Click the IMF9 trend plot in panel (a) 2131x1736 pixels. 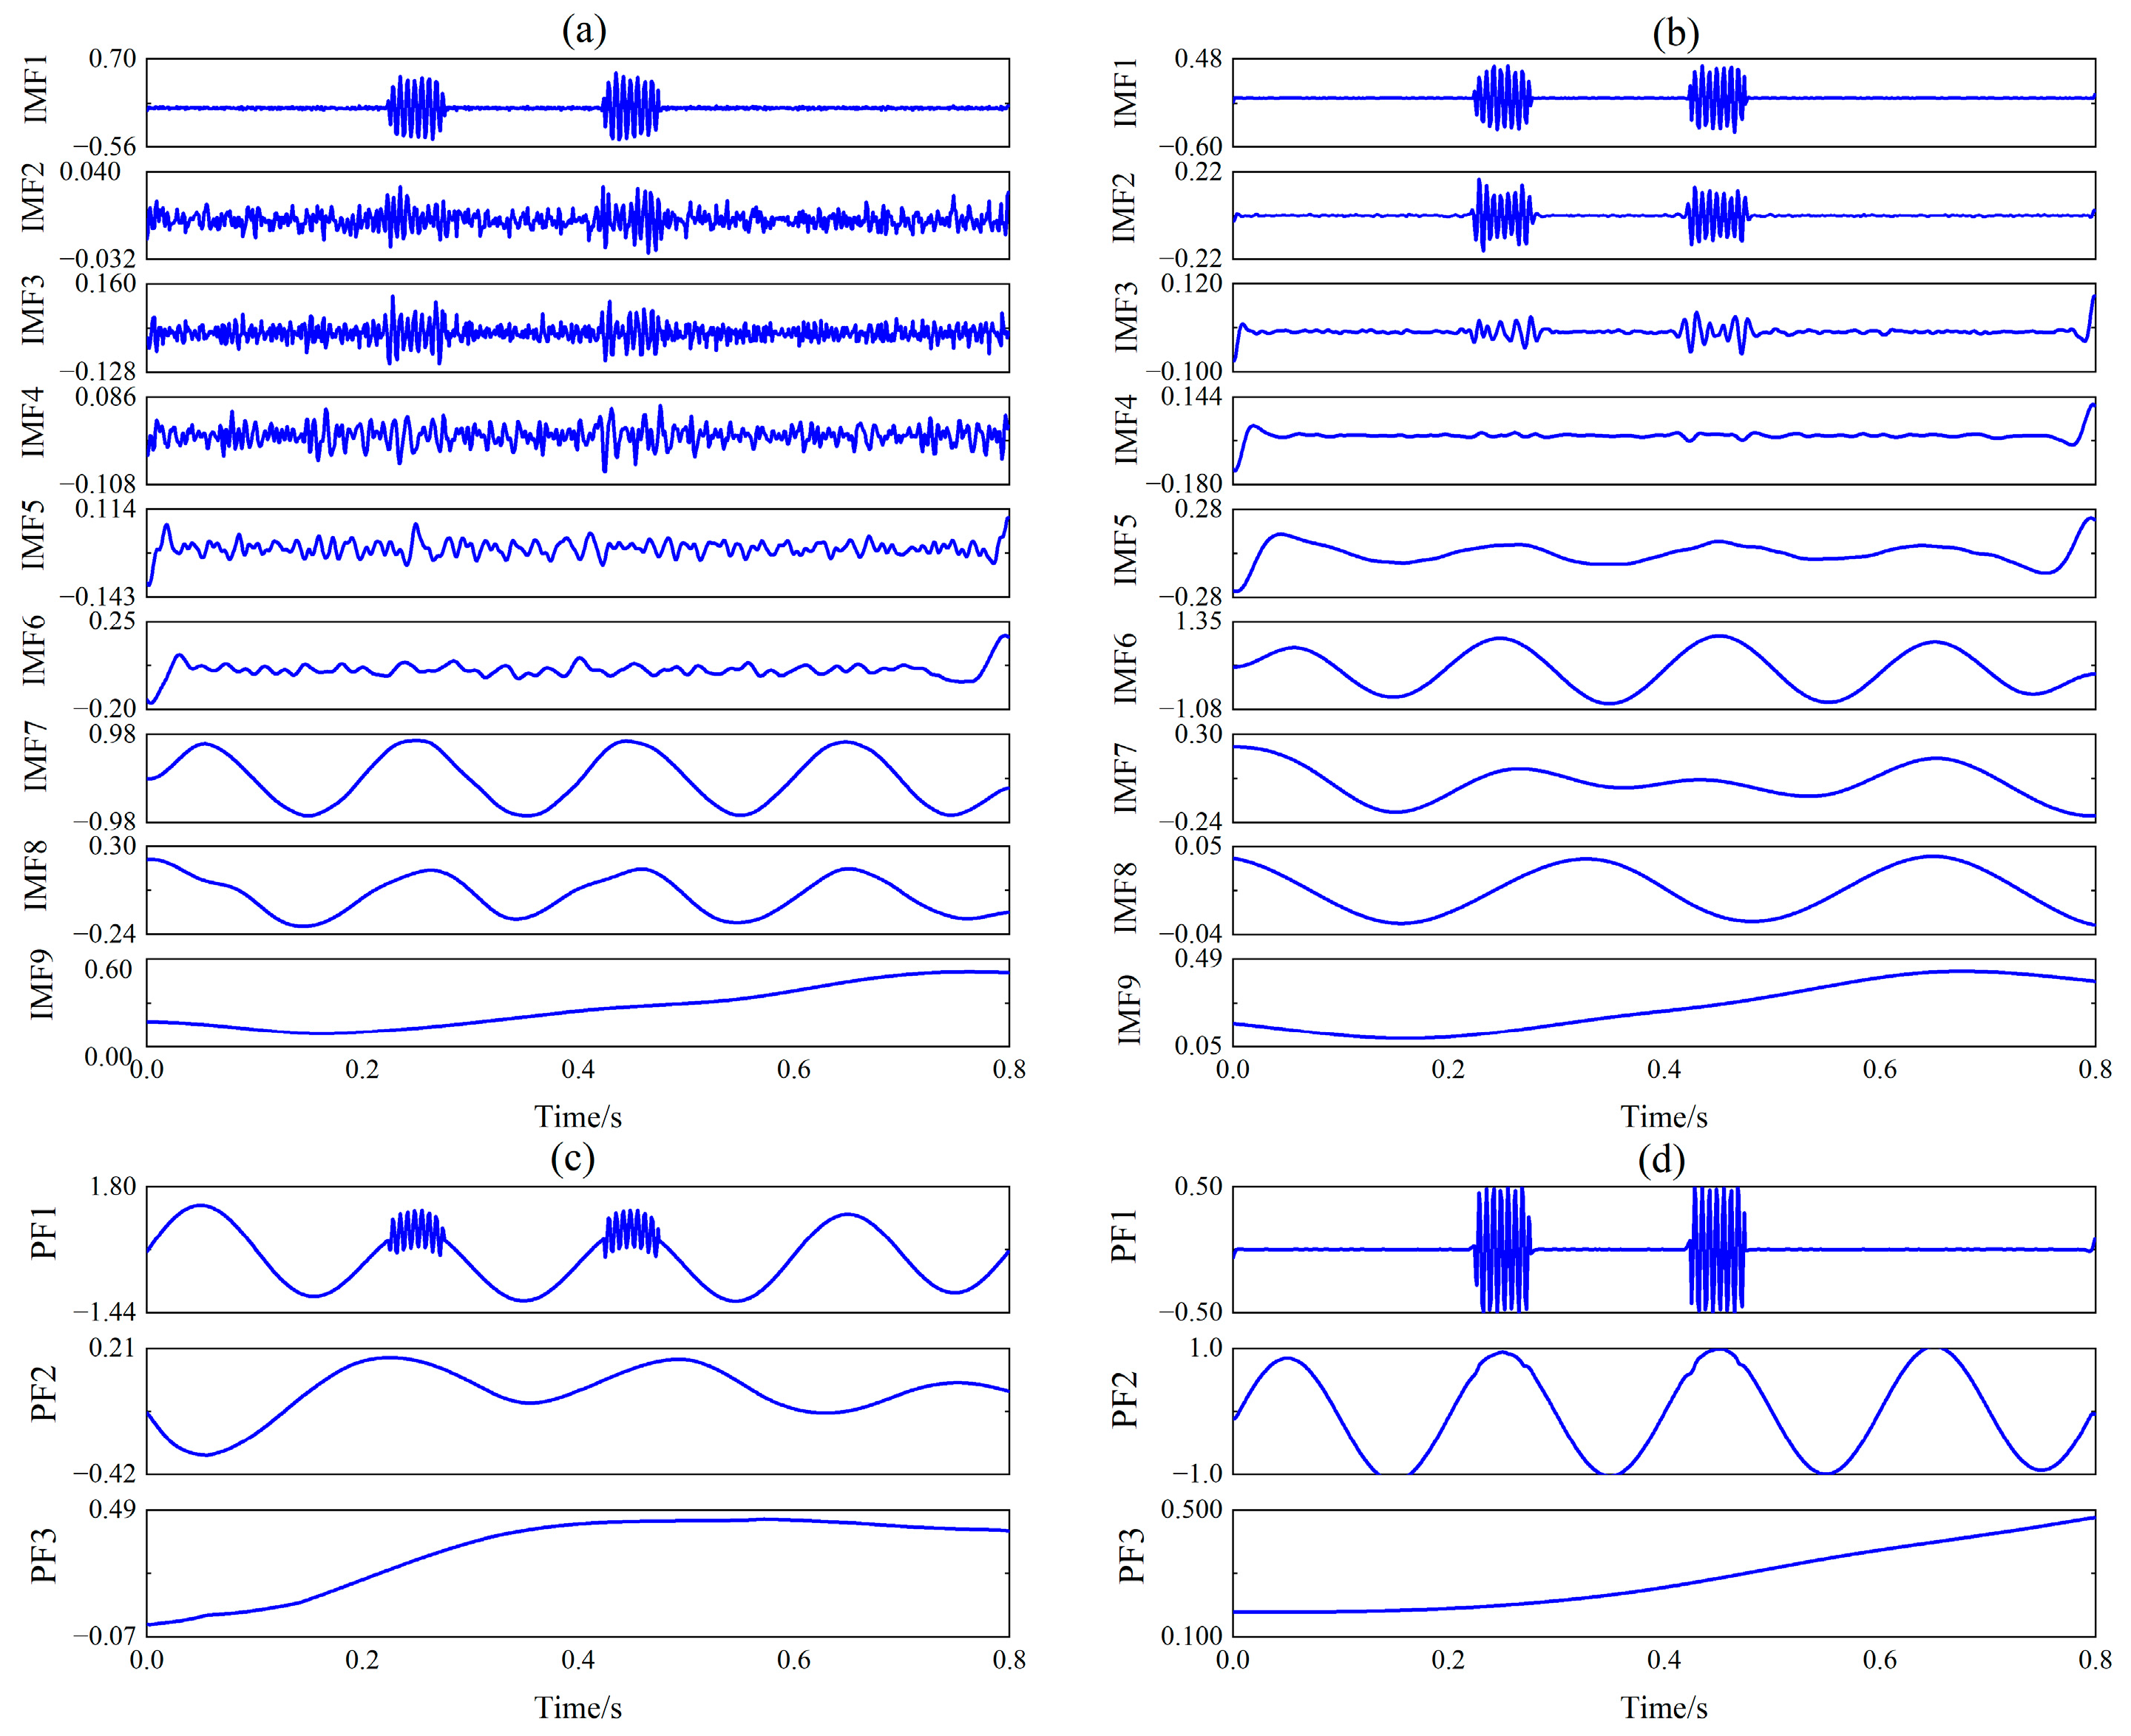pyautogui.click(x=578, y=1002)
